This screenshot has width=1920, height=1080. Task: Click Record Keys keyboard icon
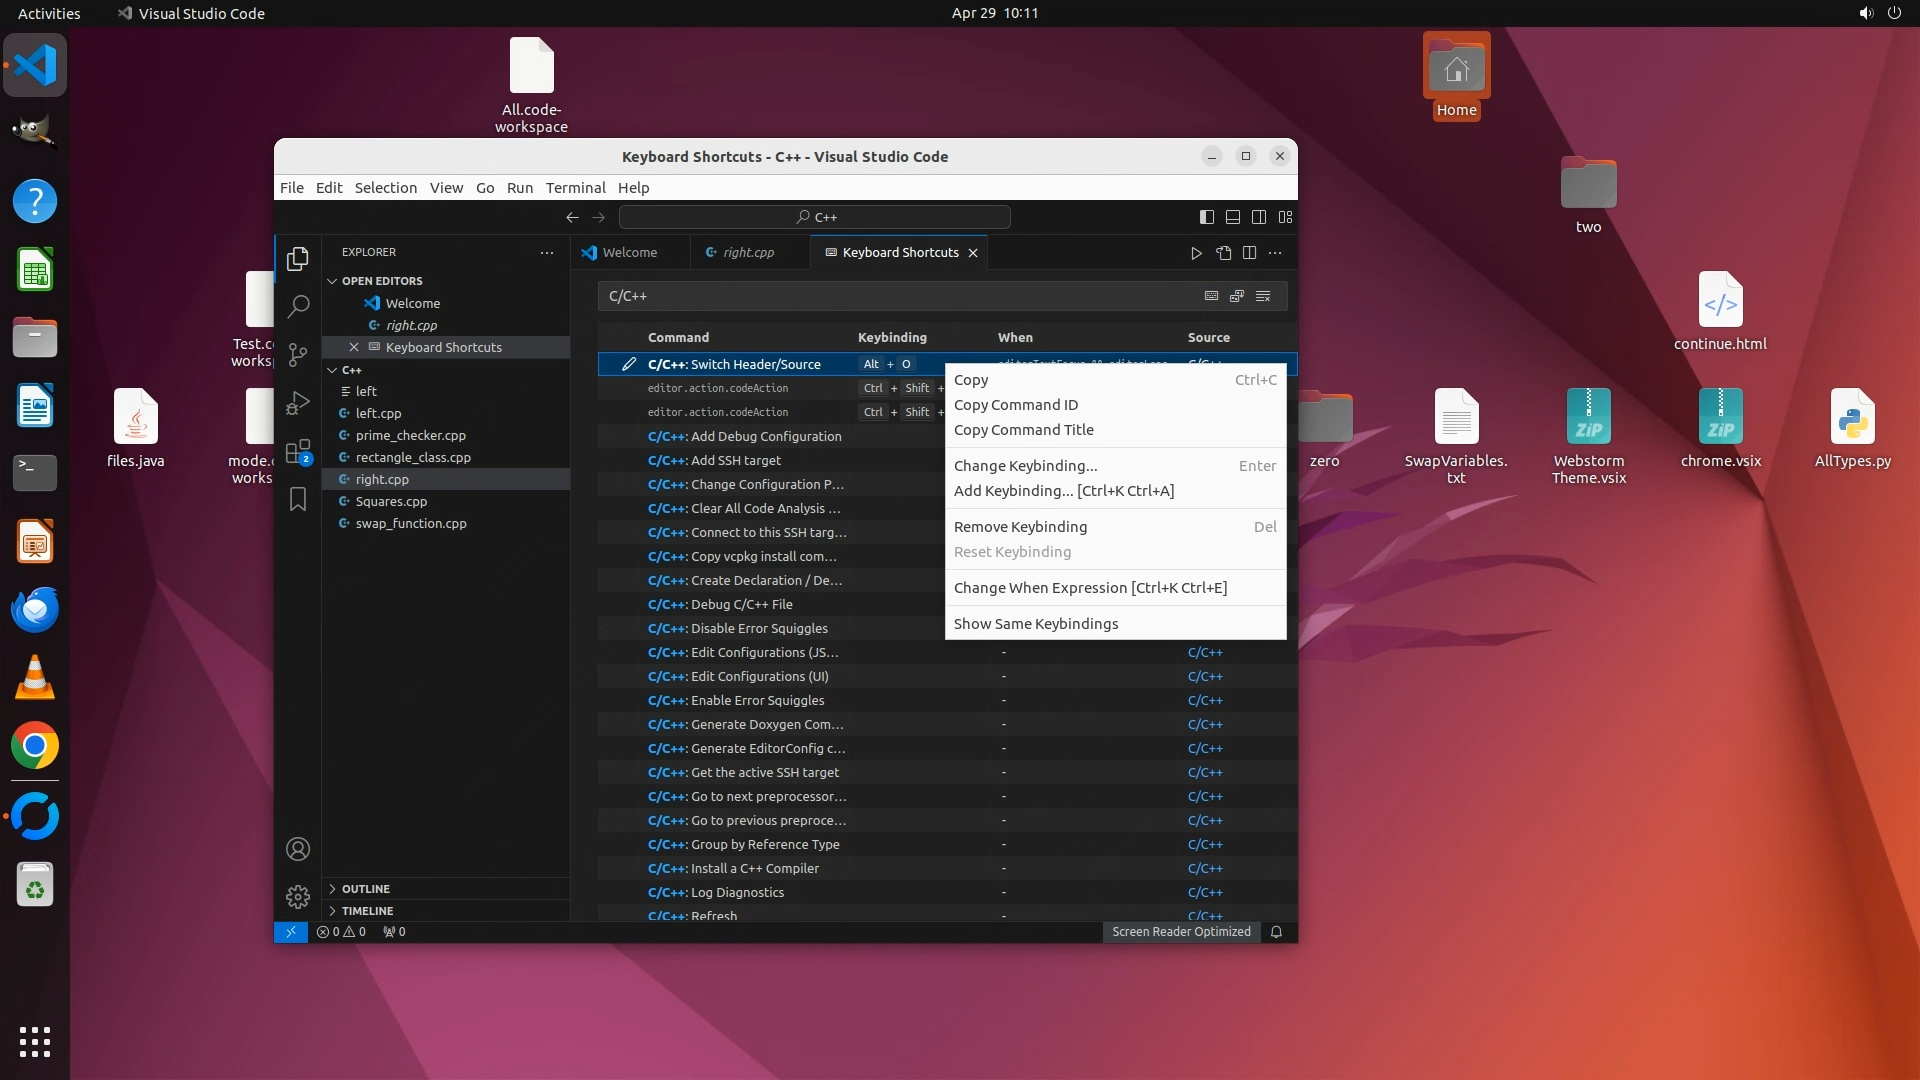tap(1211, 296)
